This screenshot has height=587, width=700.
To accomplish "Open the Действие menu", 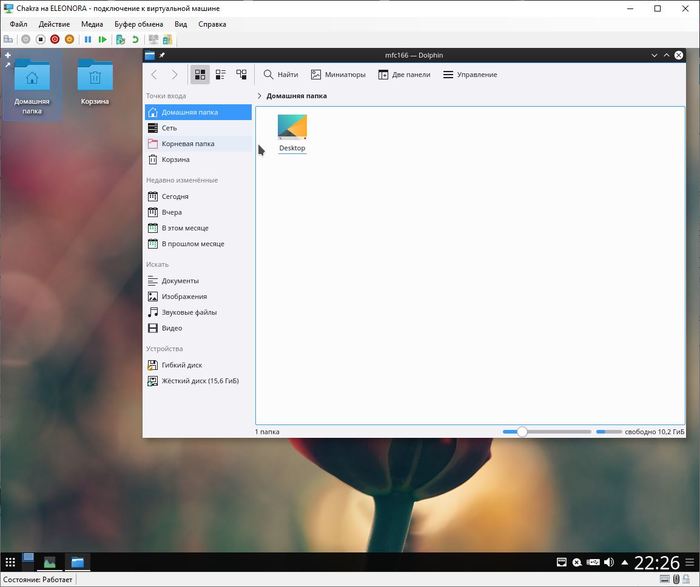I will pyautogui.click(x=54, y=23).
